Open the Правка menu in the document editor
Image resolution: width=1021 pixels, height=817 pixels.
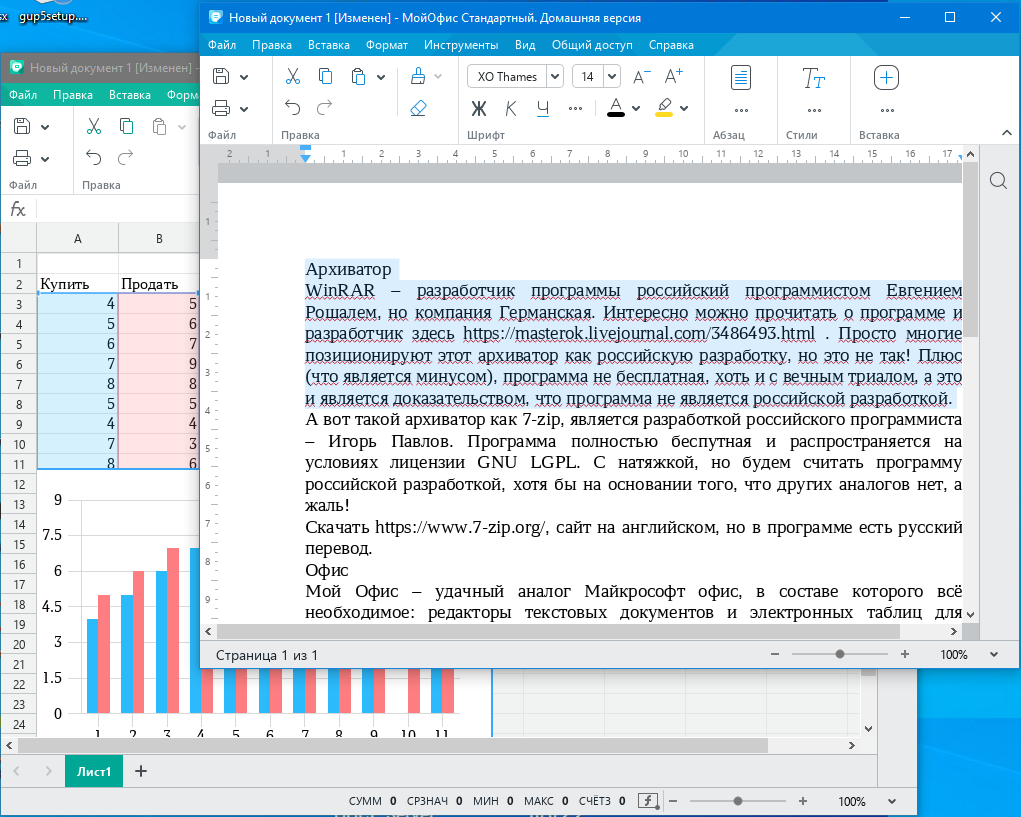pos(272,45)
